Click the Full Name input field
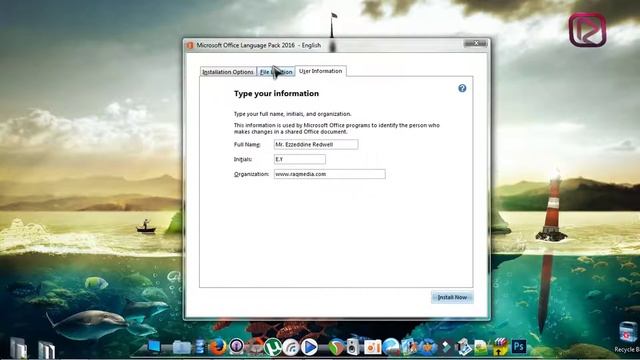 pyautogui.click(x=316, y=144)
